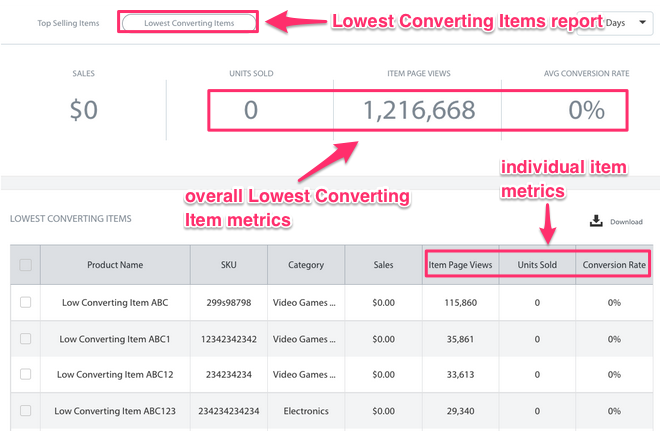Check the box for Low Converting Item ABC123
The height and width of the screenshot is (435, 660).
tap(26, 411)
